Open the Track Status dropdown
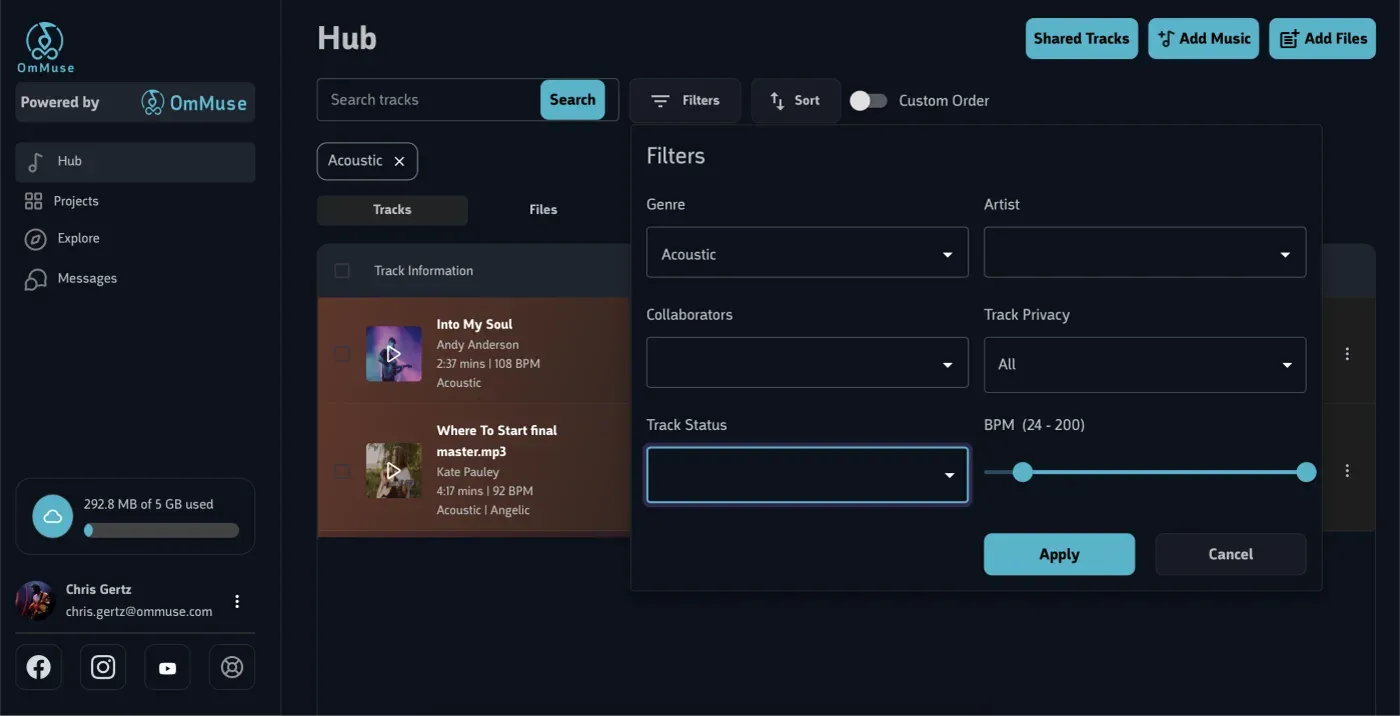 [x=807, y=475]
